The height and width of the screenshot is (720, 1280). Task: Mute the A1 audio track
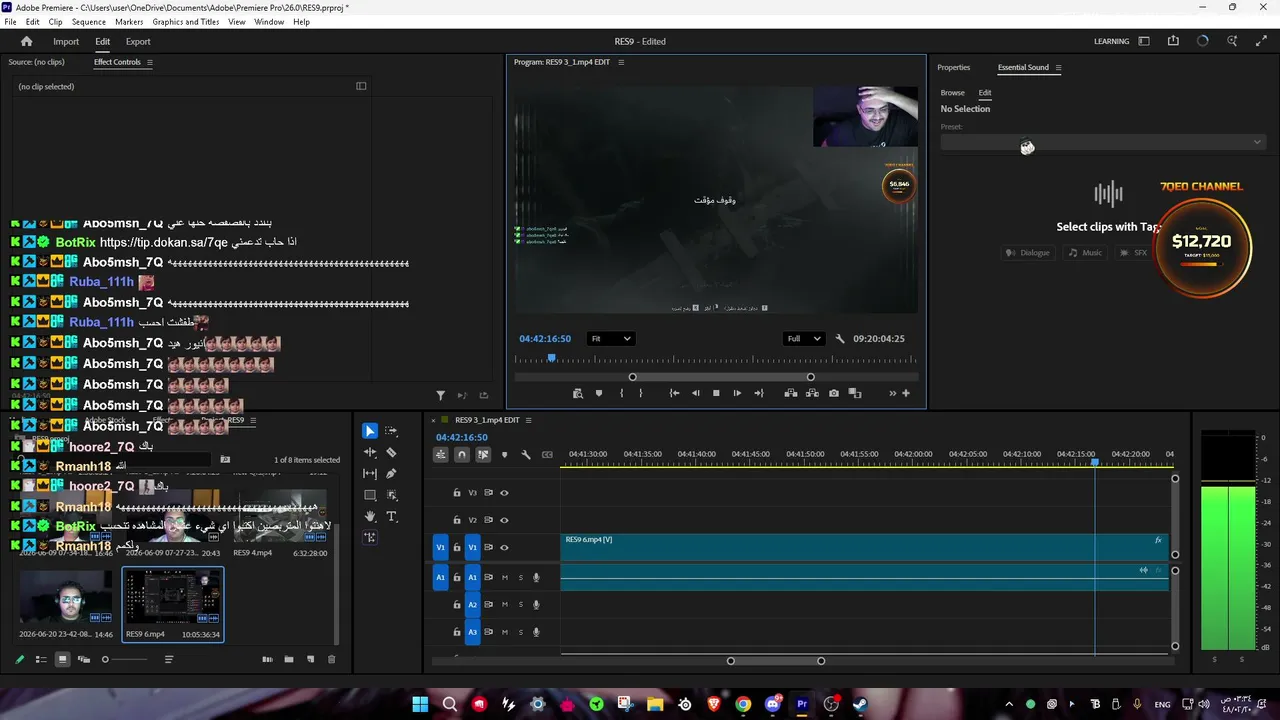504,577
